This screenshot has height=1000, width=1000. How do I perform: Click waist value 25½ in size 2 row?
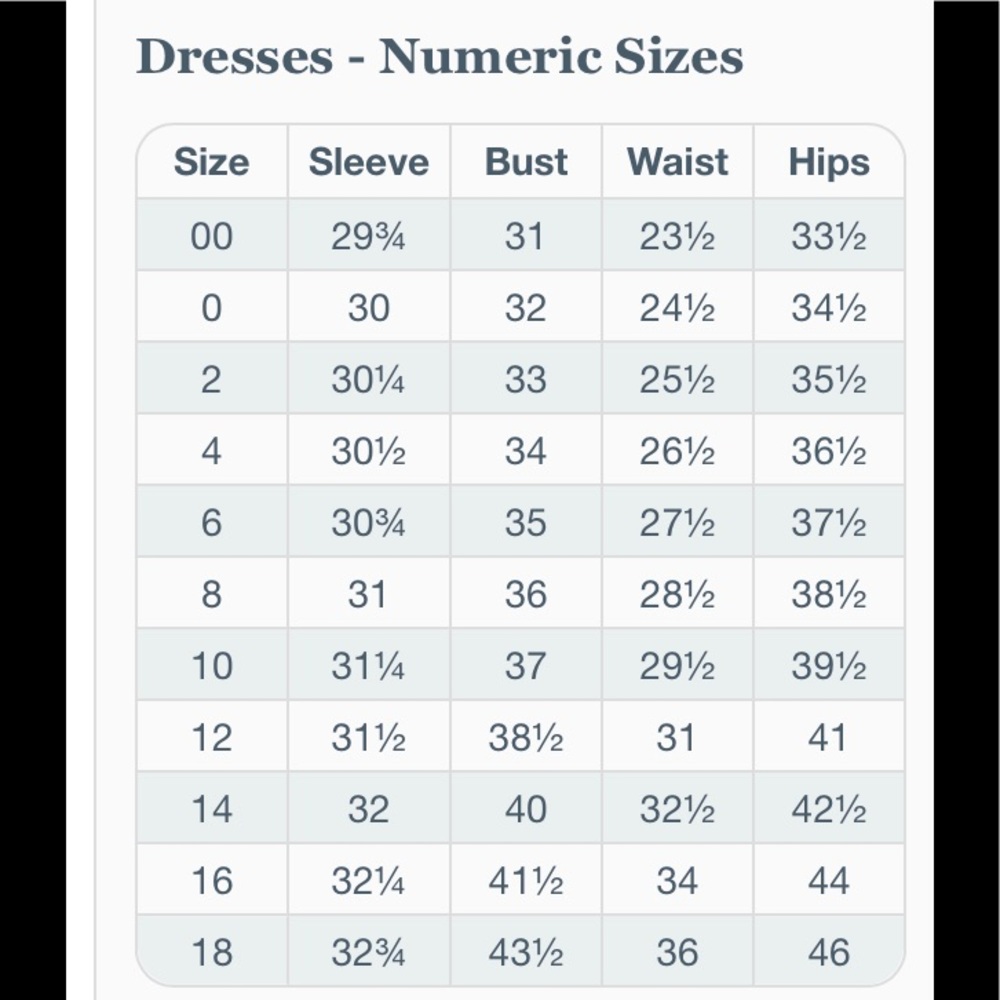pyautogui.click(x=677, y=380)
